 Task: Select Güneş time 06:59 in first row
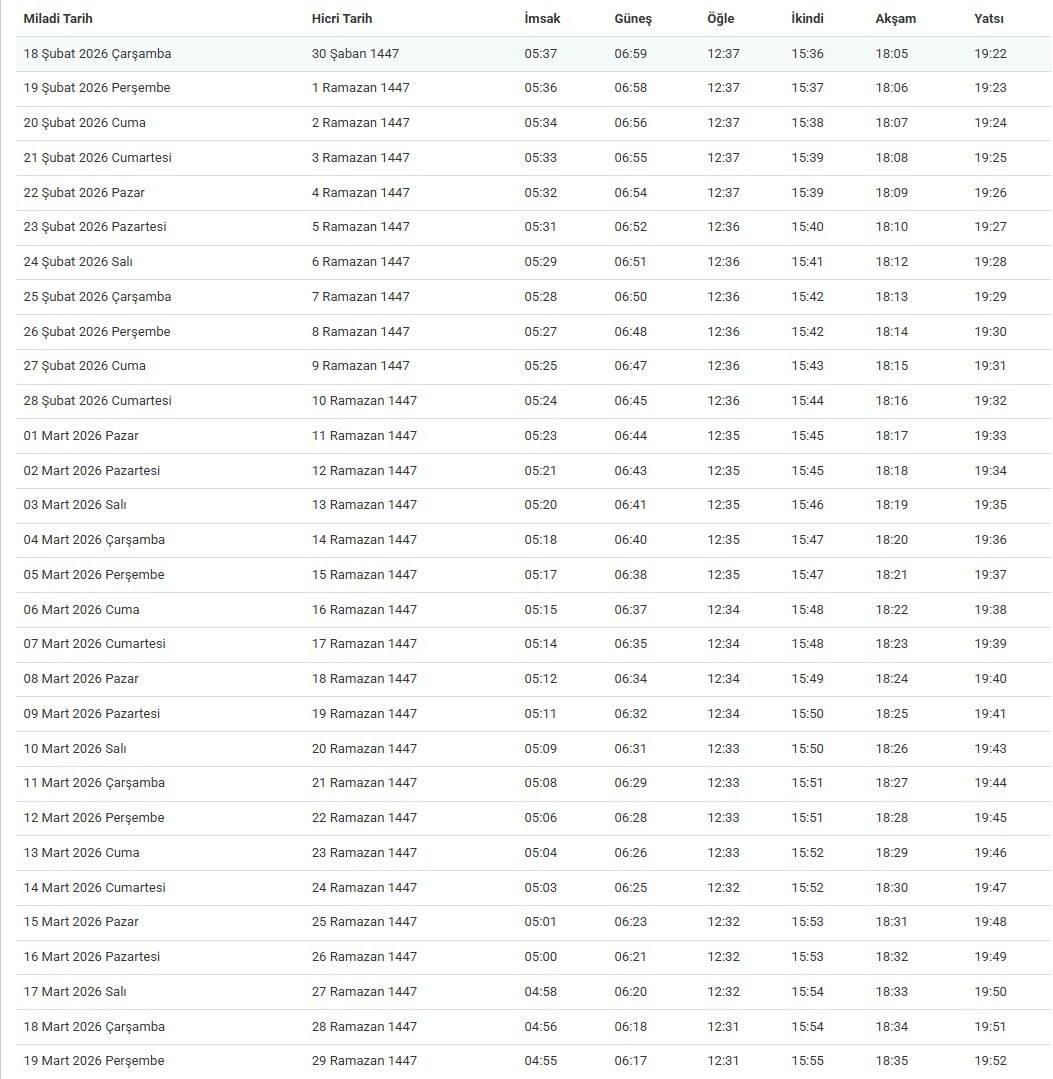630,54
